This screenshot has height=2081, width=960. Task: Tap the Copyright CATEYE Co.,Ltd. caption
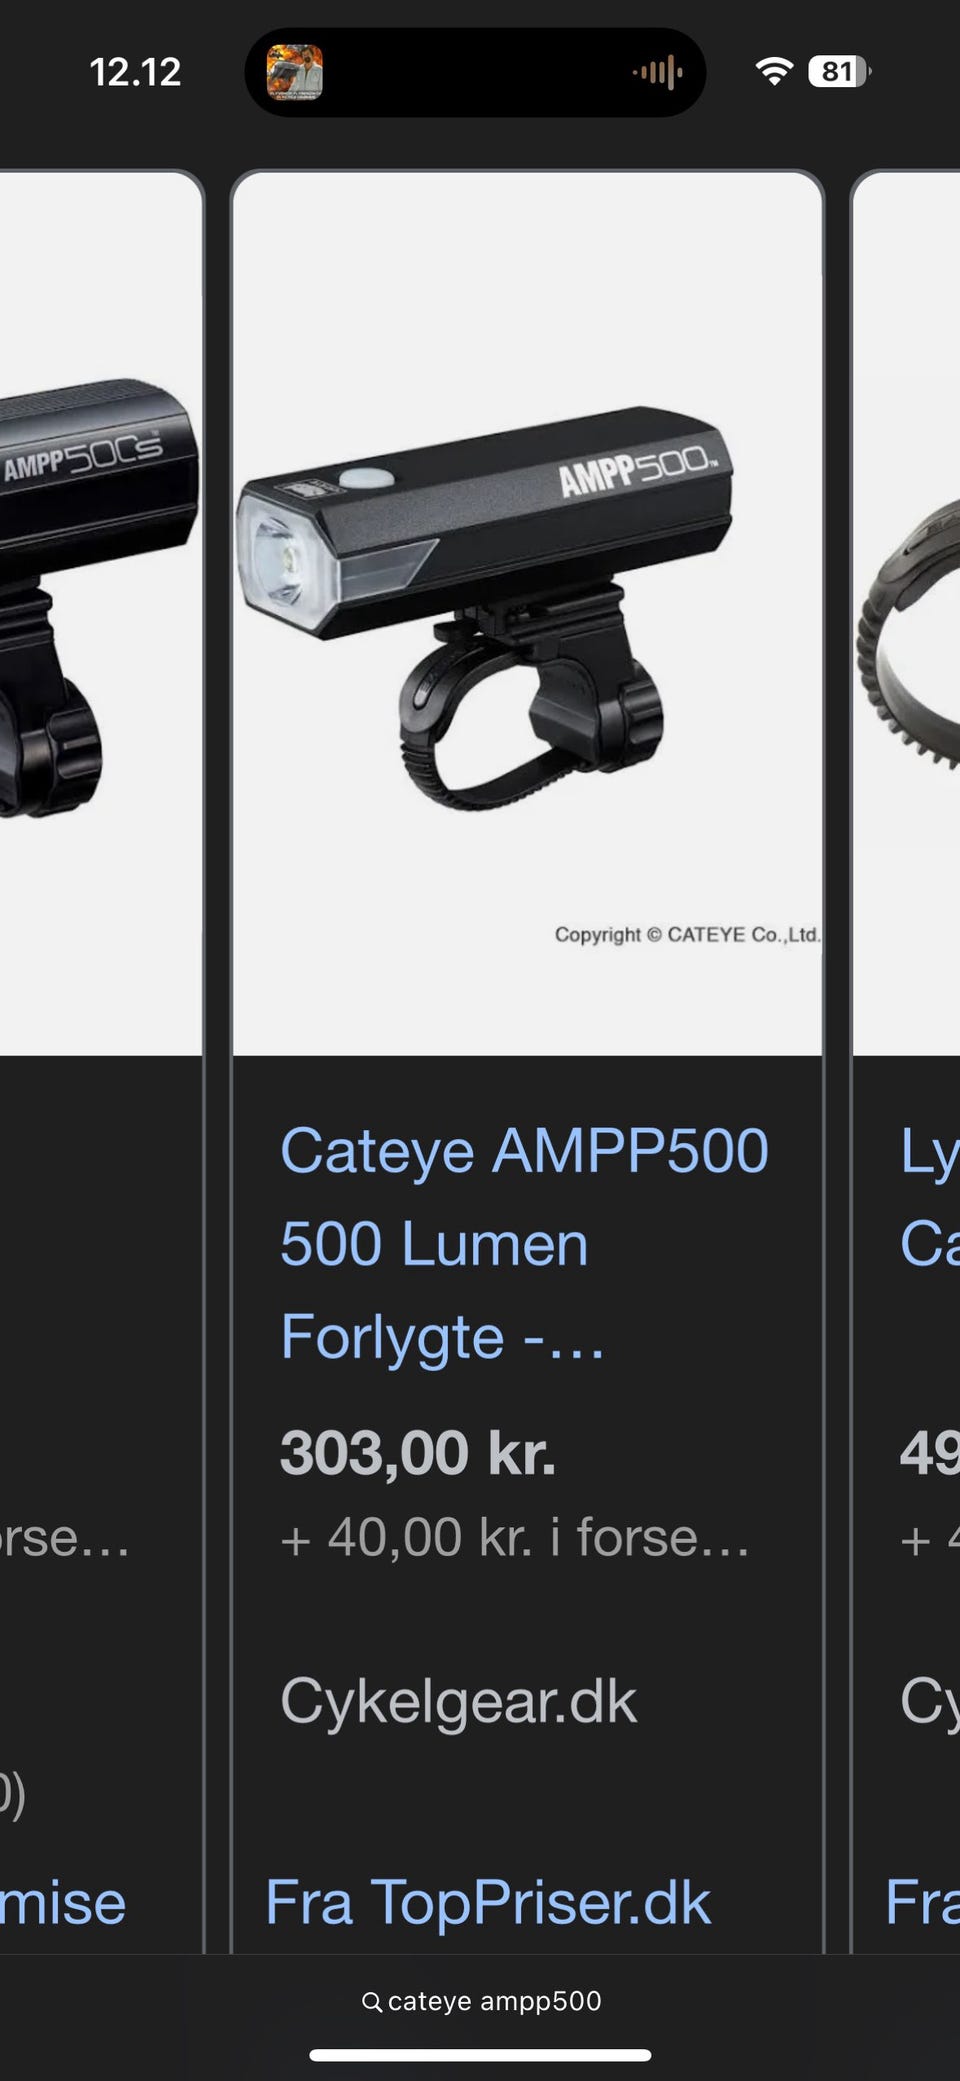(x=687, y=934)
